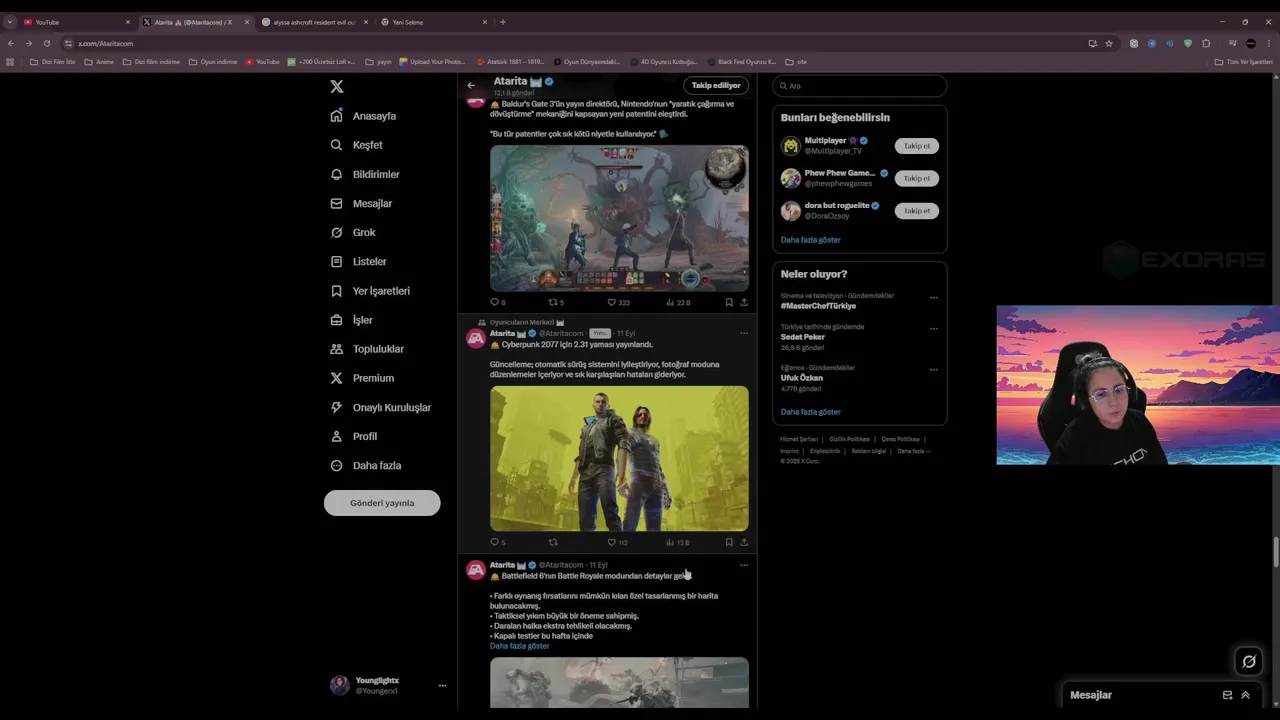
Task: View analytics of the Cyberpunk 2077 post
Action: pos(678,542)
